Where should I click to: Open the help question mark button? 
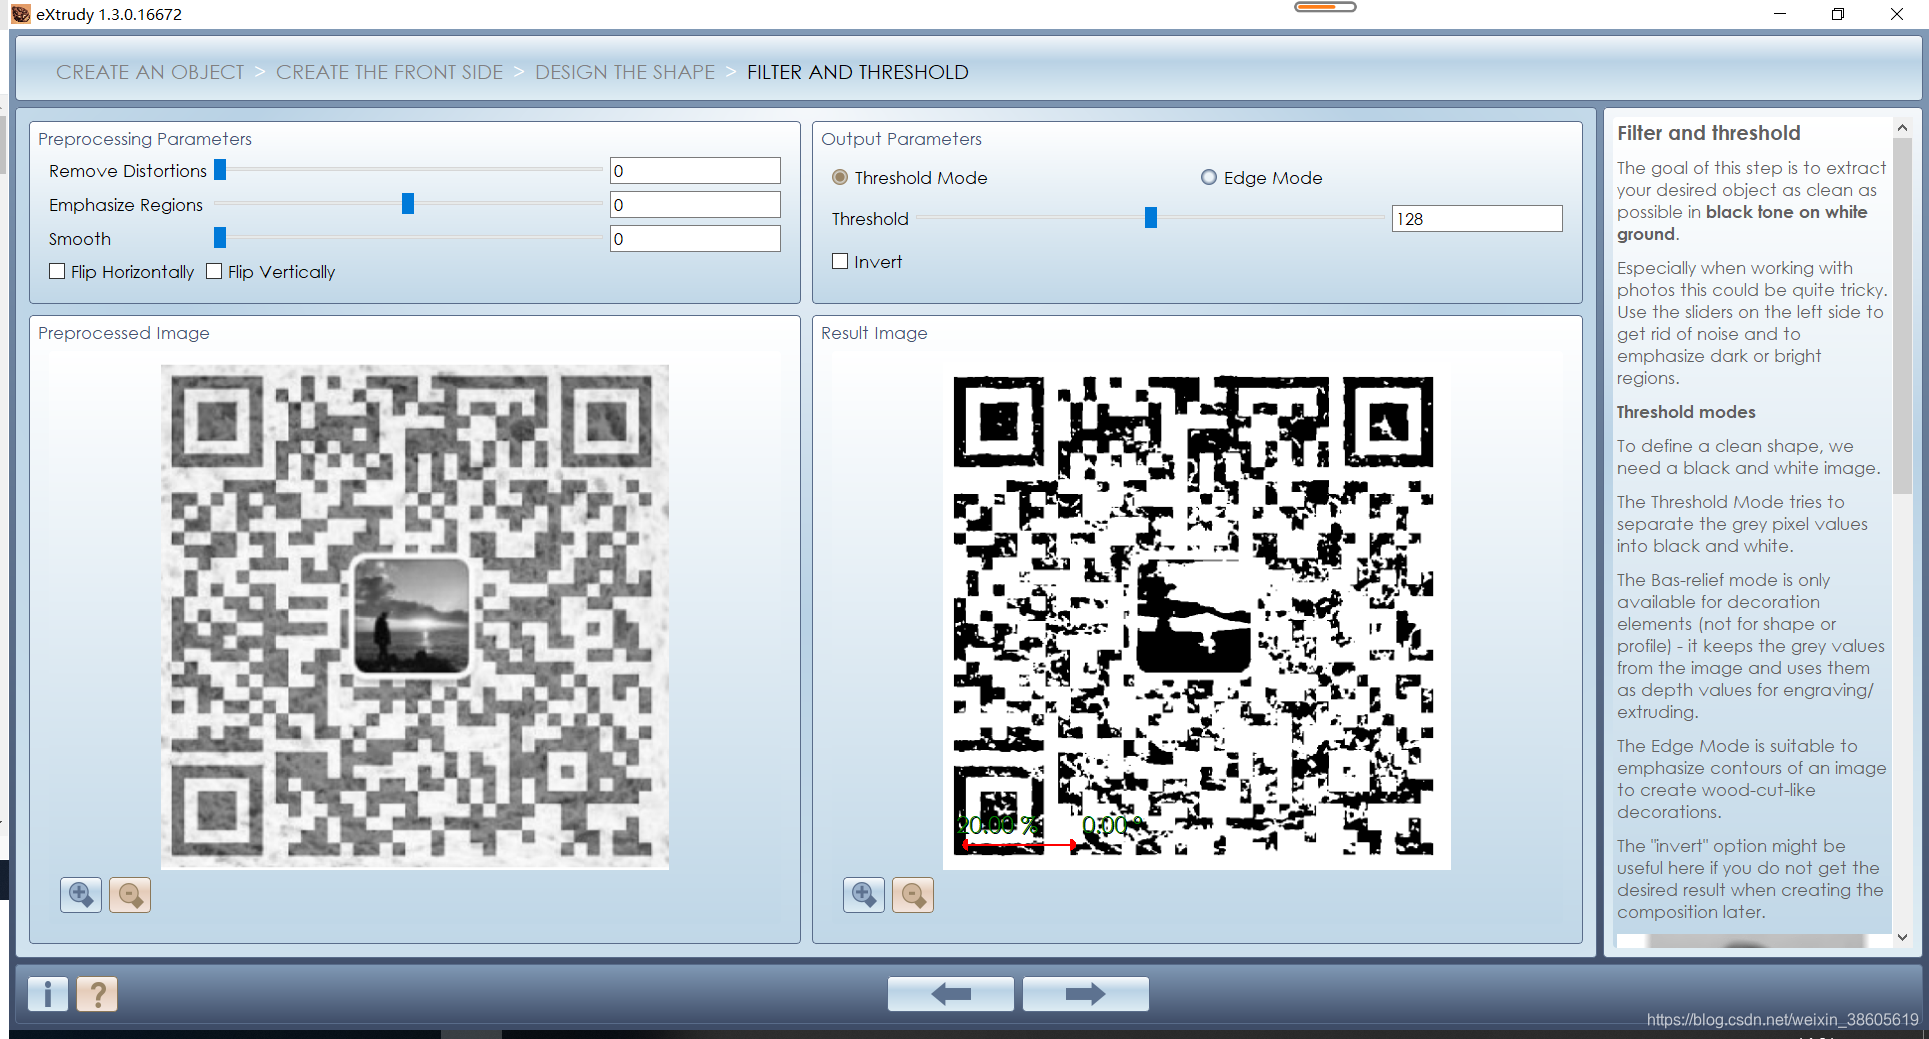pyautogui.click(x=97, y=994)
